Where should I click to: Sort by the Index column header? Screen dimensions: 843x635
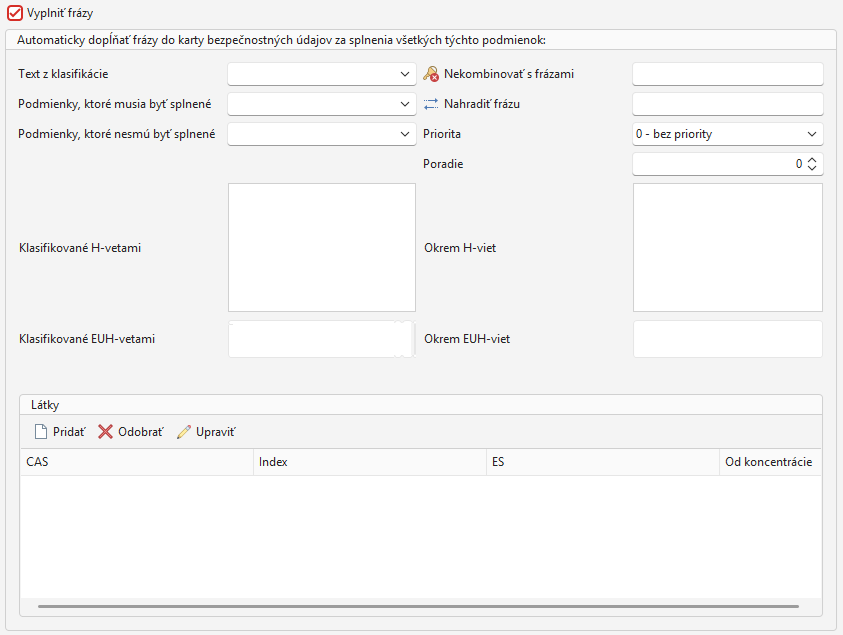(x=370, y=462)
